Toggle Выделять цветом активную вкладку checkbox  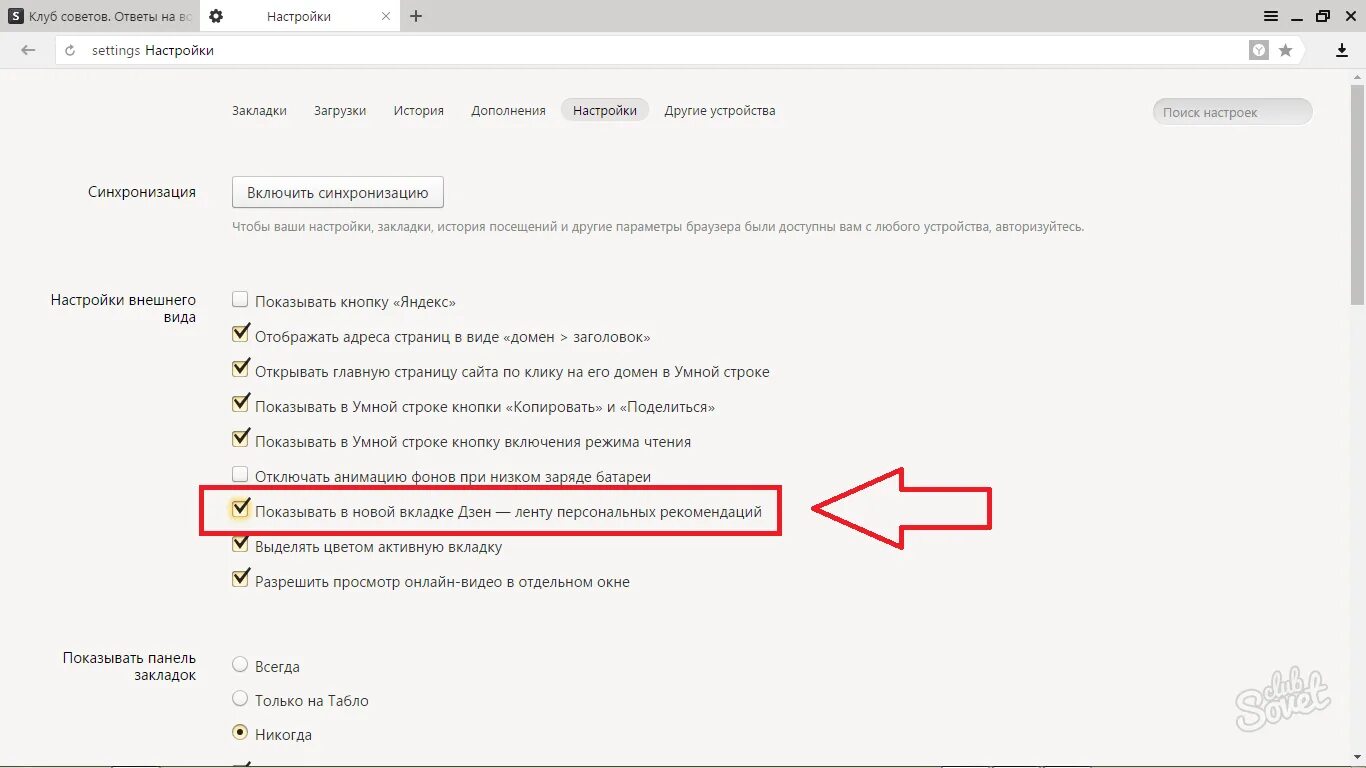pyautogui.click(x=240, y=544)
